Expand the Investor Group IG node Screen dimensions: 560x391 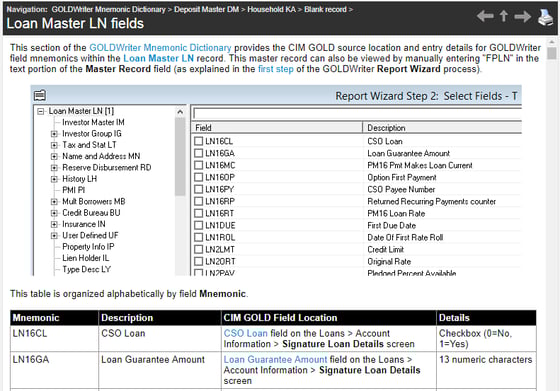(54, 134)
